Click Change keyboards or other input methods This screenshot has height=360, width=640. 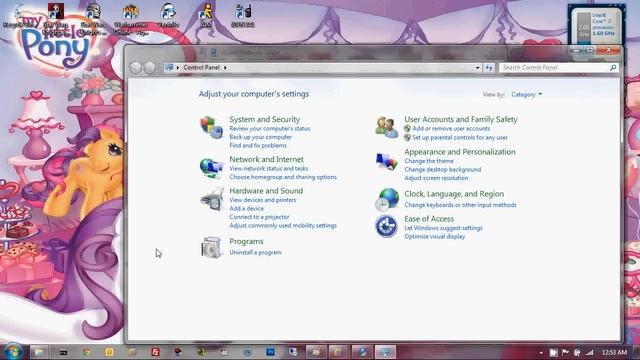[x=460, y=205]
